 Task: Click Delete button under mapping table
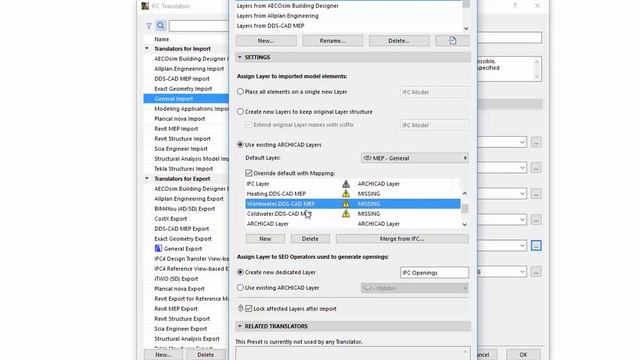click(x=310, y=239)
